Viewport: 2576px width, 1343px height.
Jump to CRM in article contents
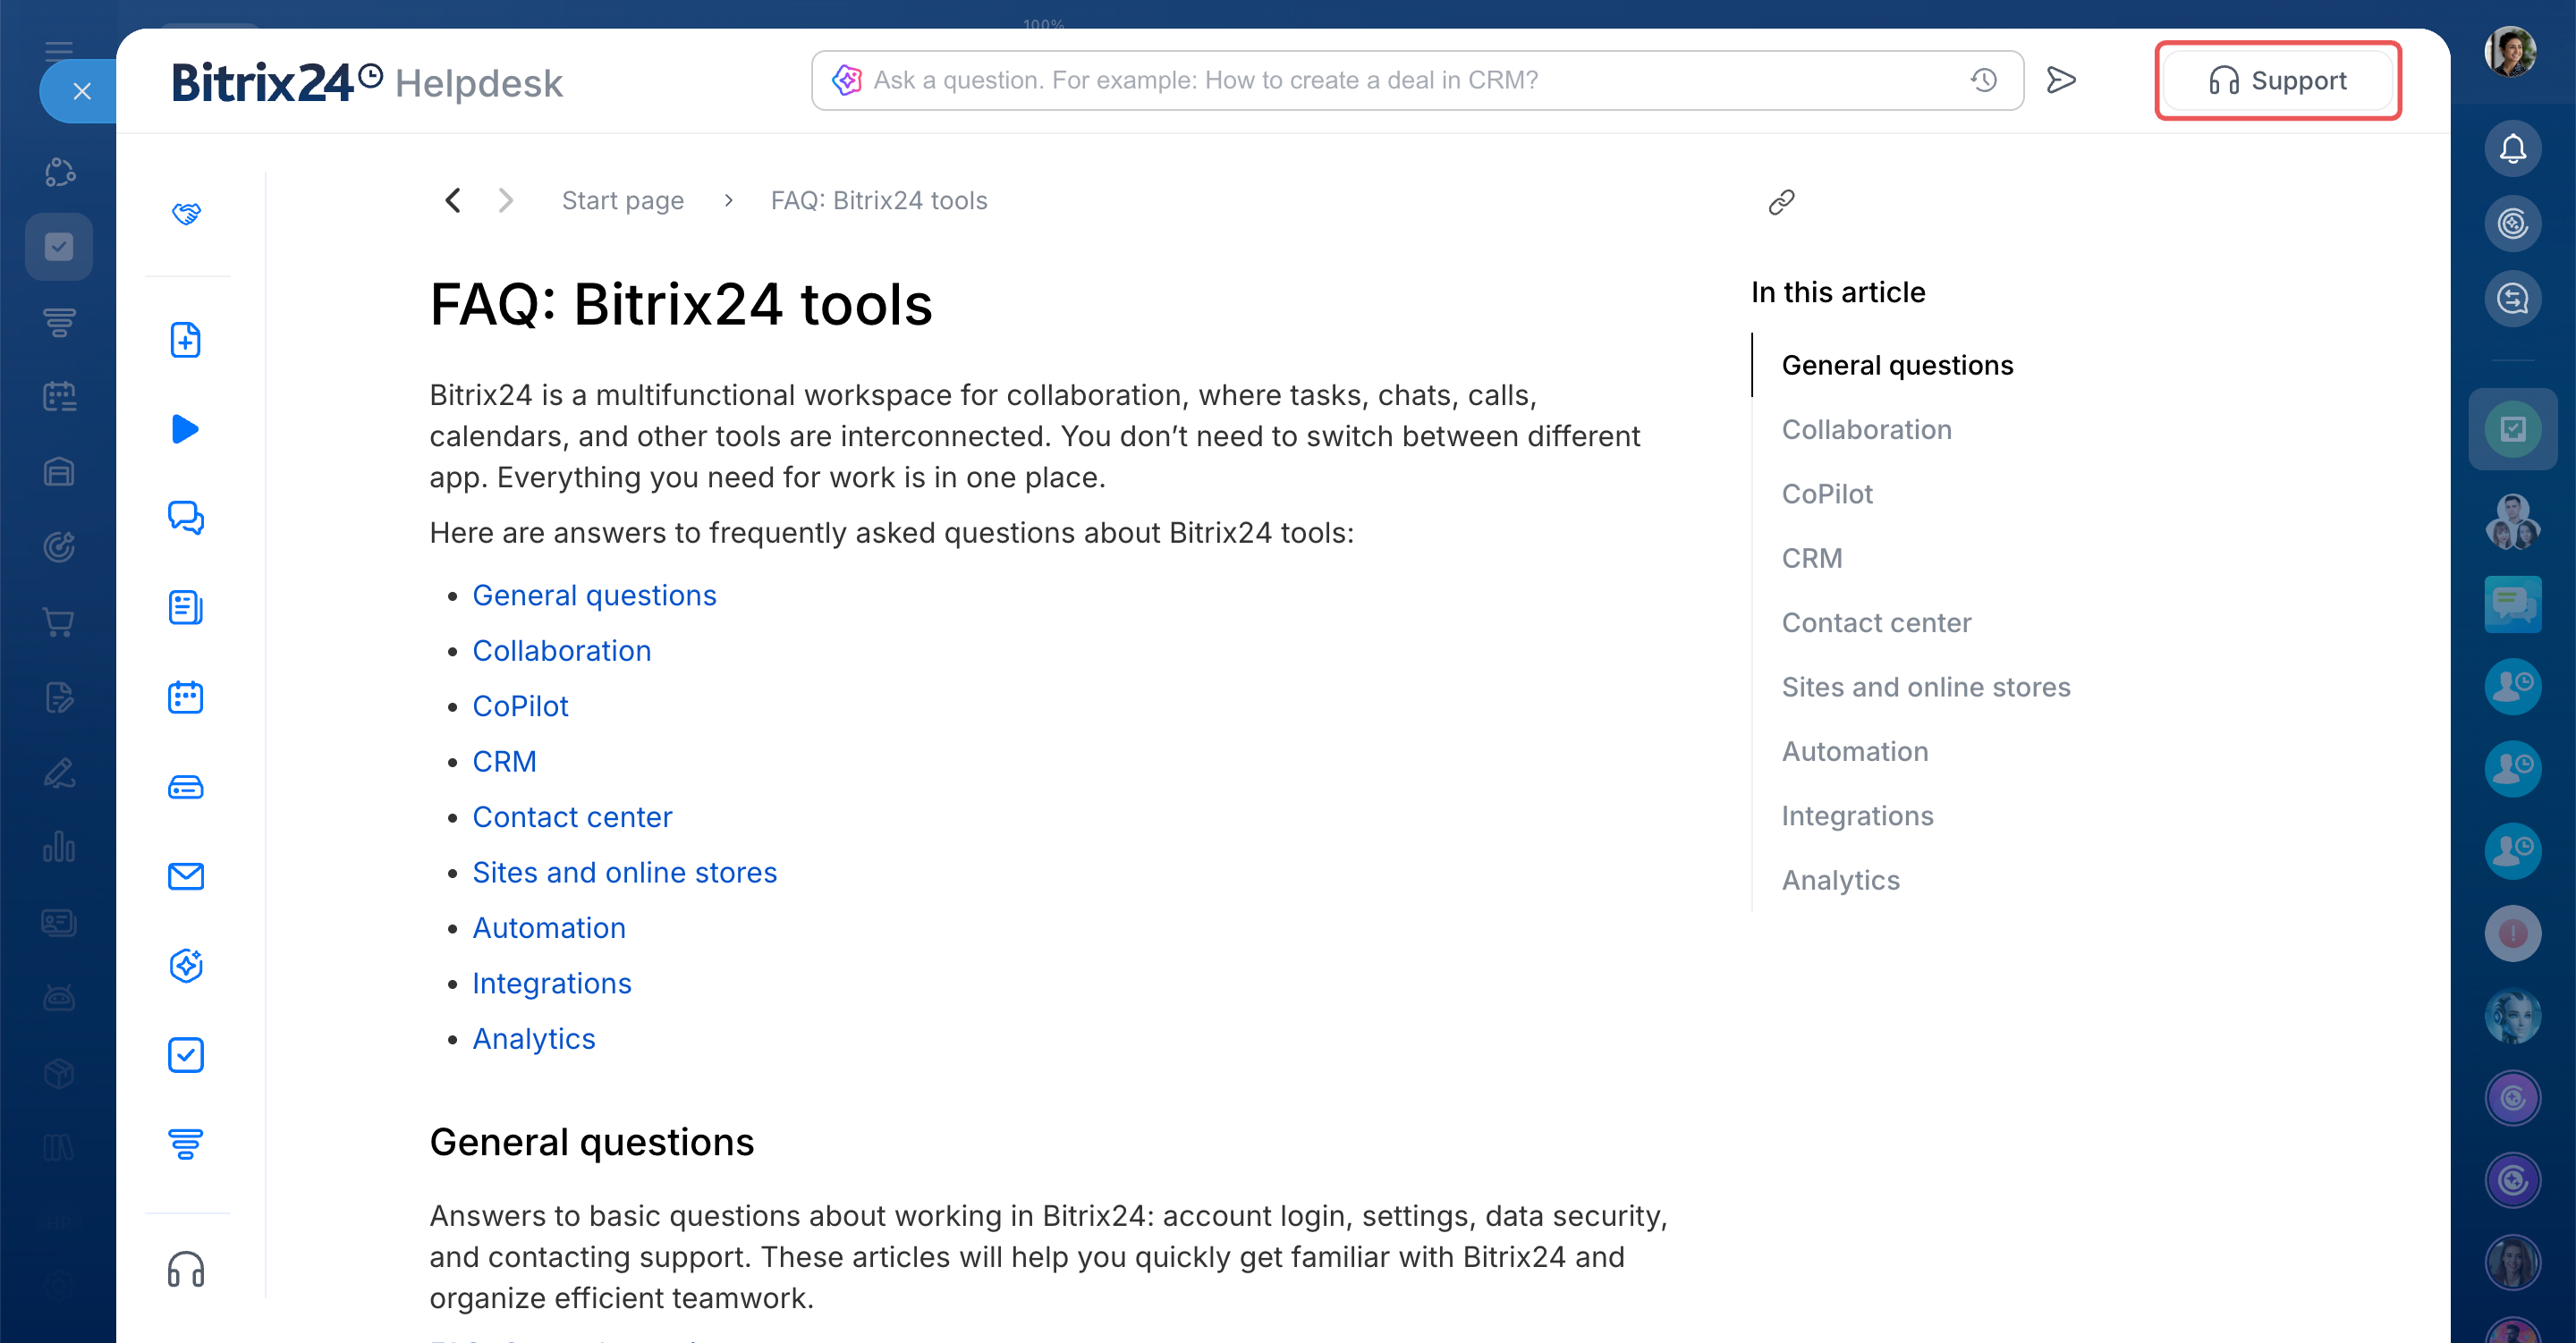coord(1811,558)
